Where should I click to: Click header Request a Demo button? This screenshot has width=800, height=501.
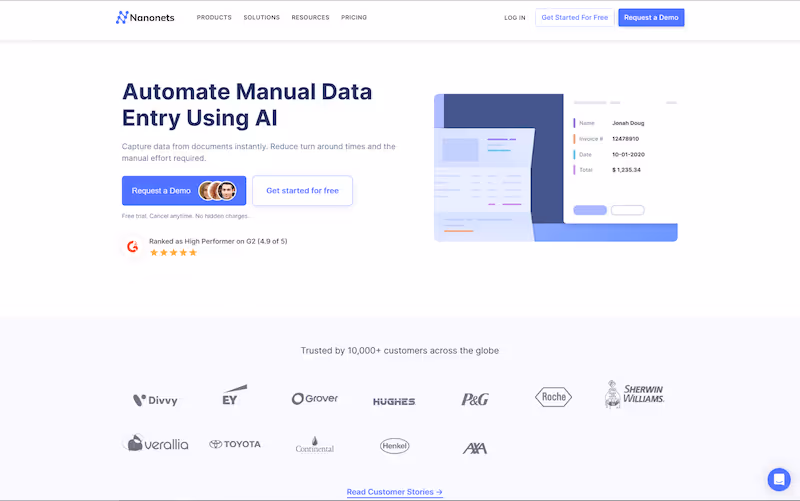651,17
